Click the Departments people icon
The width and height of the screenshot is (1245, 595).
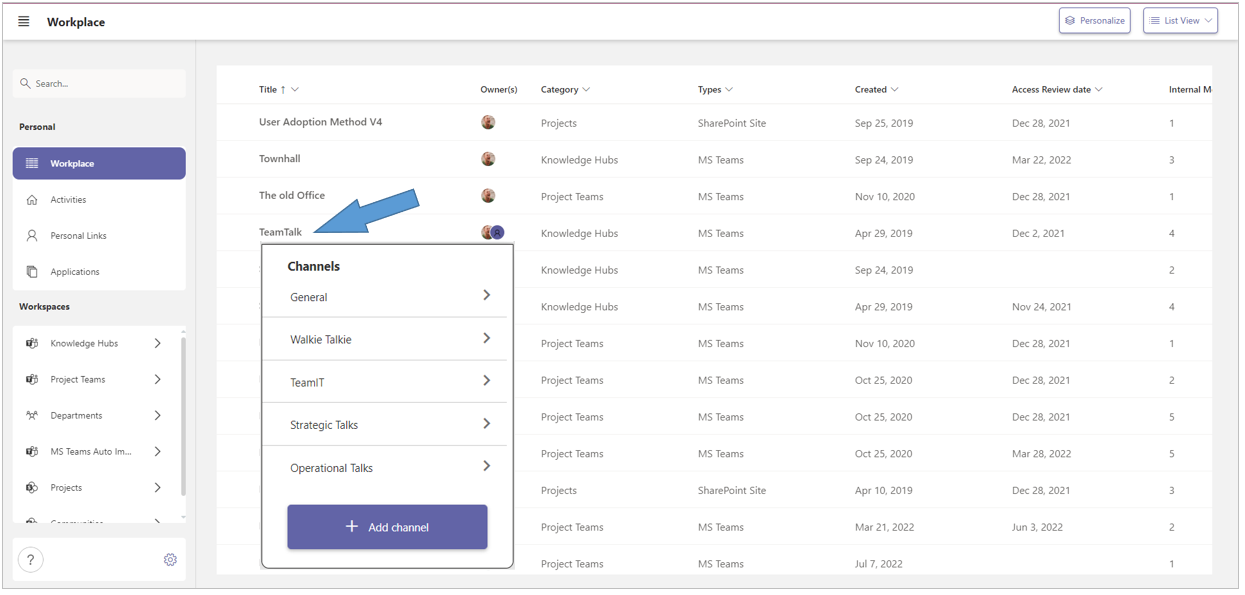(x=32, y=416)
